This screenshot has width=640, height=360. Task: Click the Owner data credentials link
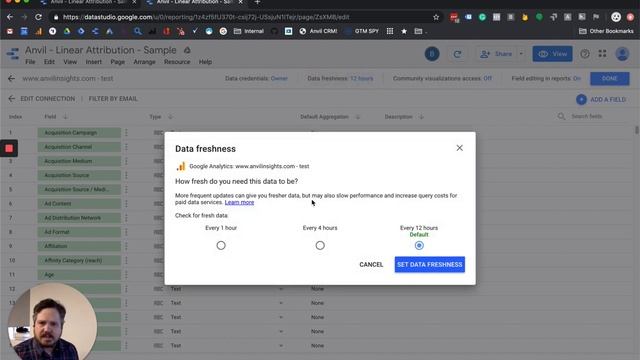[279, 78]
